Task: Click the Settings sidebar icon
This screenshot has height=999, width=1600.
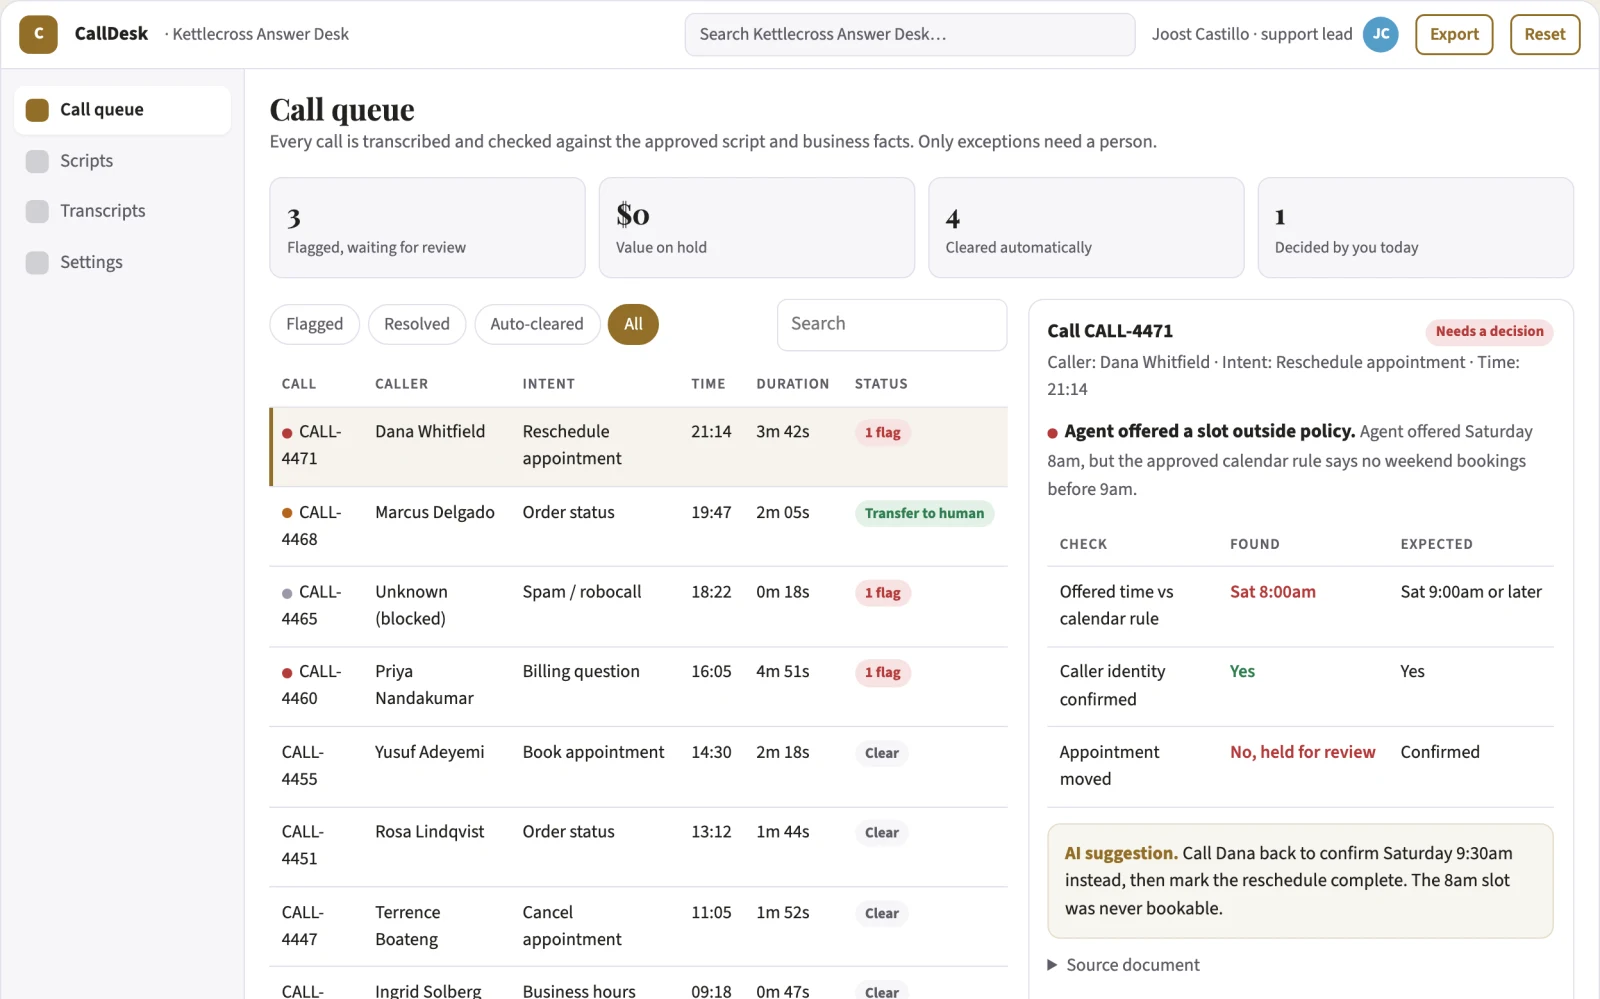Action: 37,262
